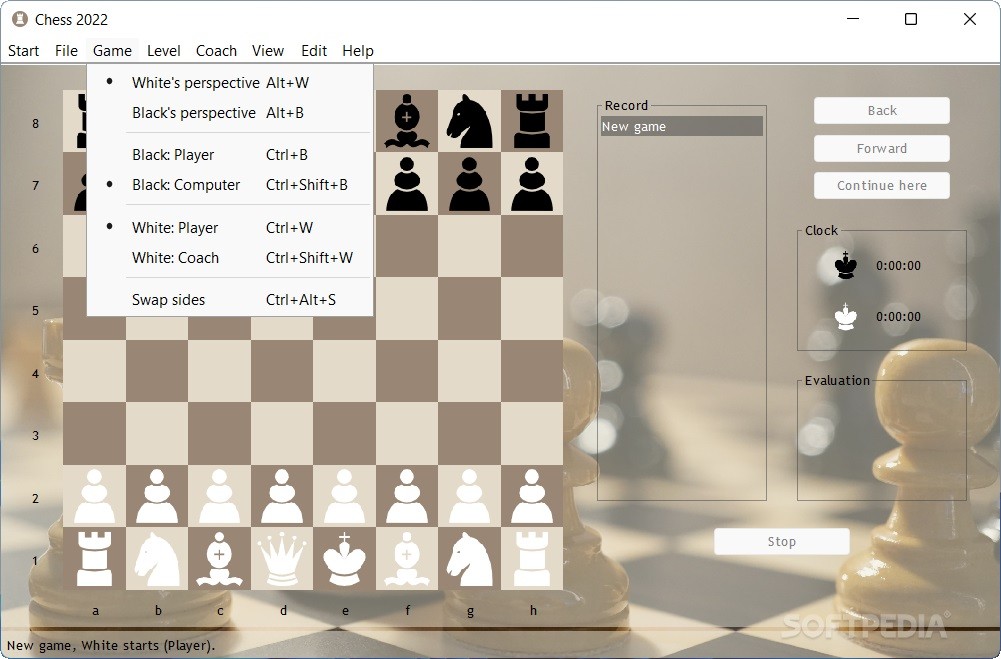Click the Chess 2022 app icon in title bar
This screenshot has height=659, width=1001.
[20, 19]
